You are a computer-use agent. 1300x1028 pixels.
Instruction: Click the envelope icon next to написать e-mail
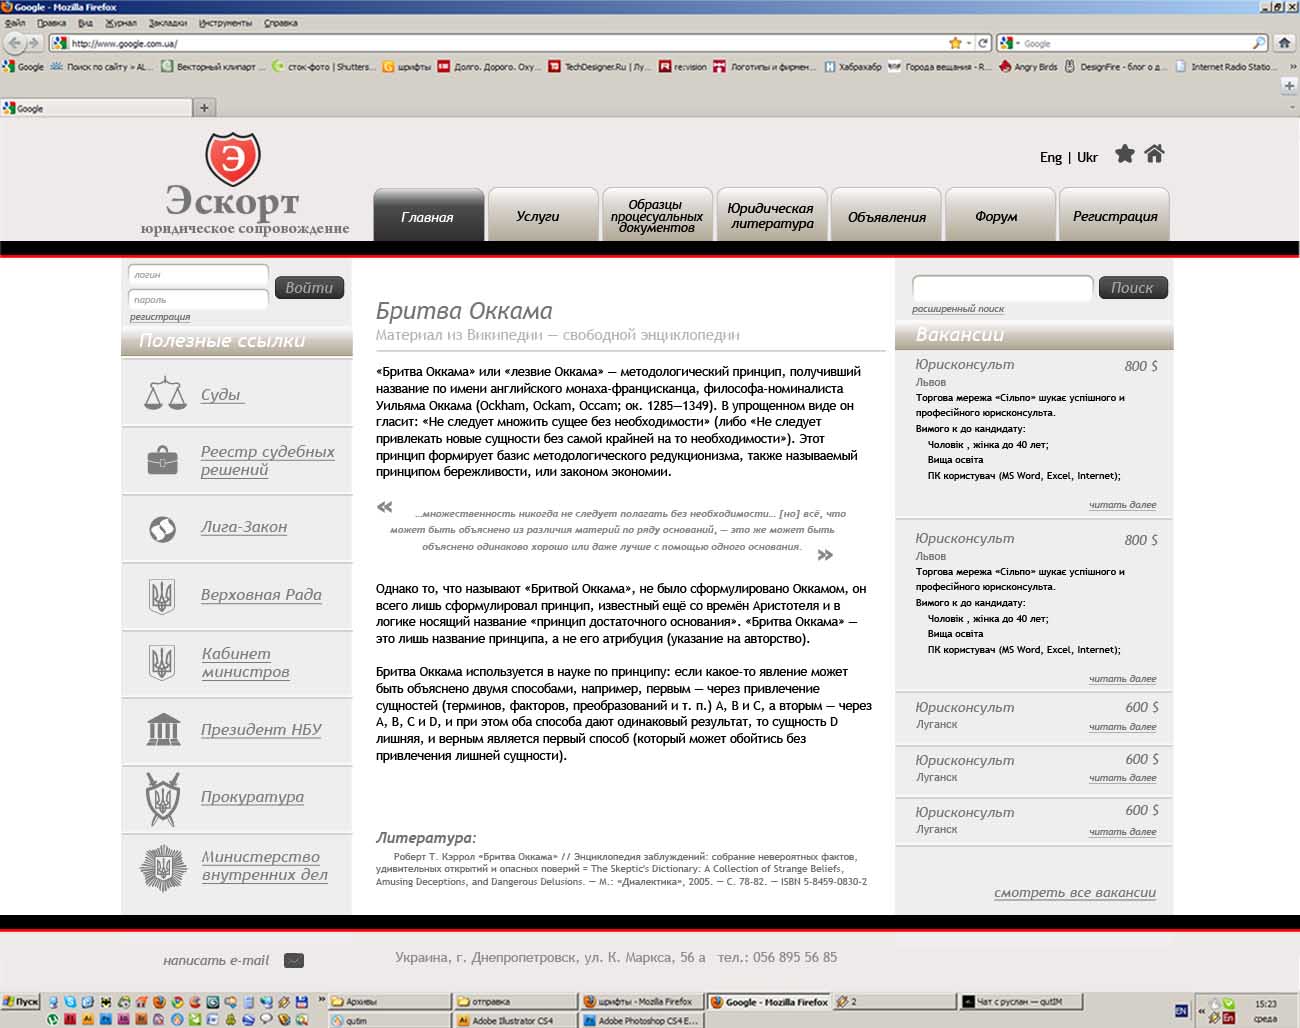click(x=294, y=961)
